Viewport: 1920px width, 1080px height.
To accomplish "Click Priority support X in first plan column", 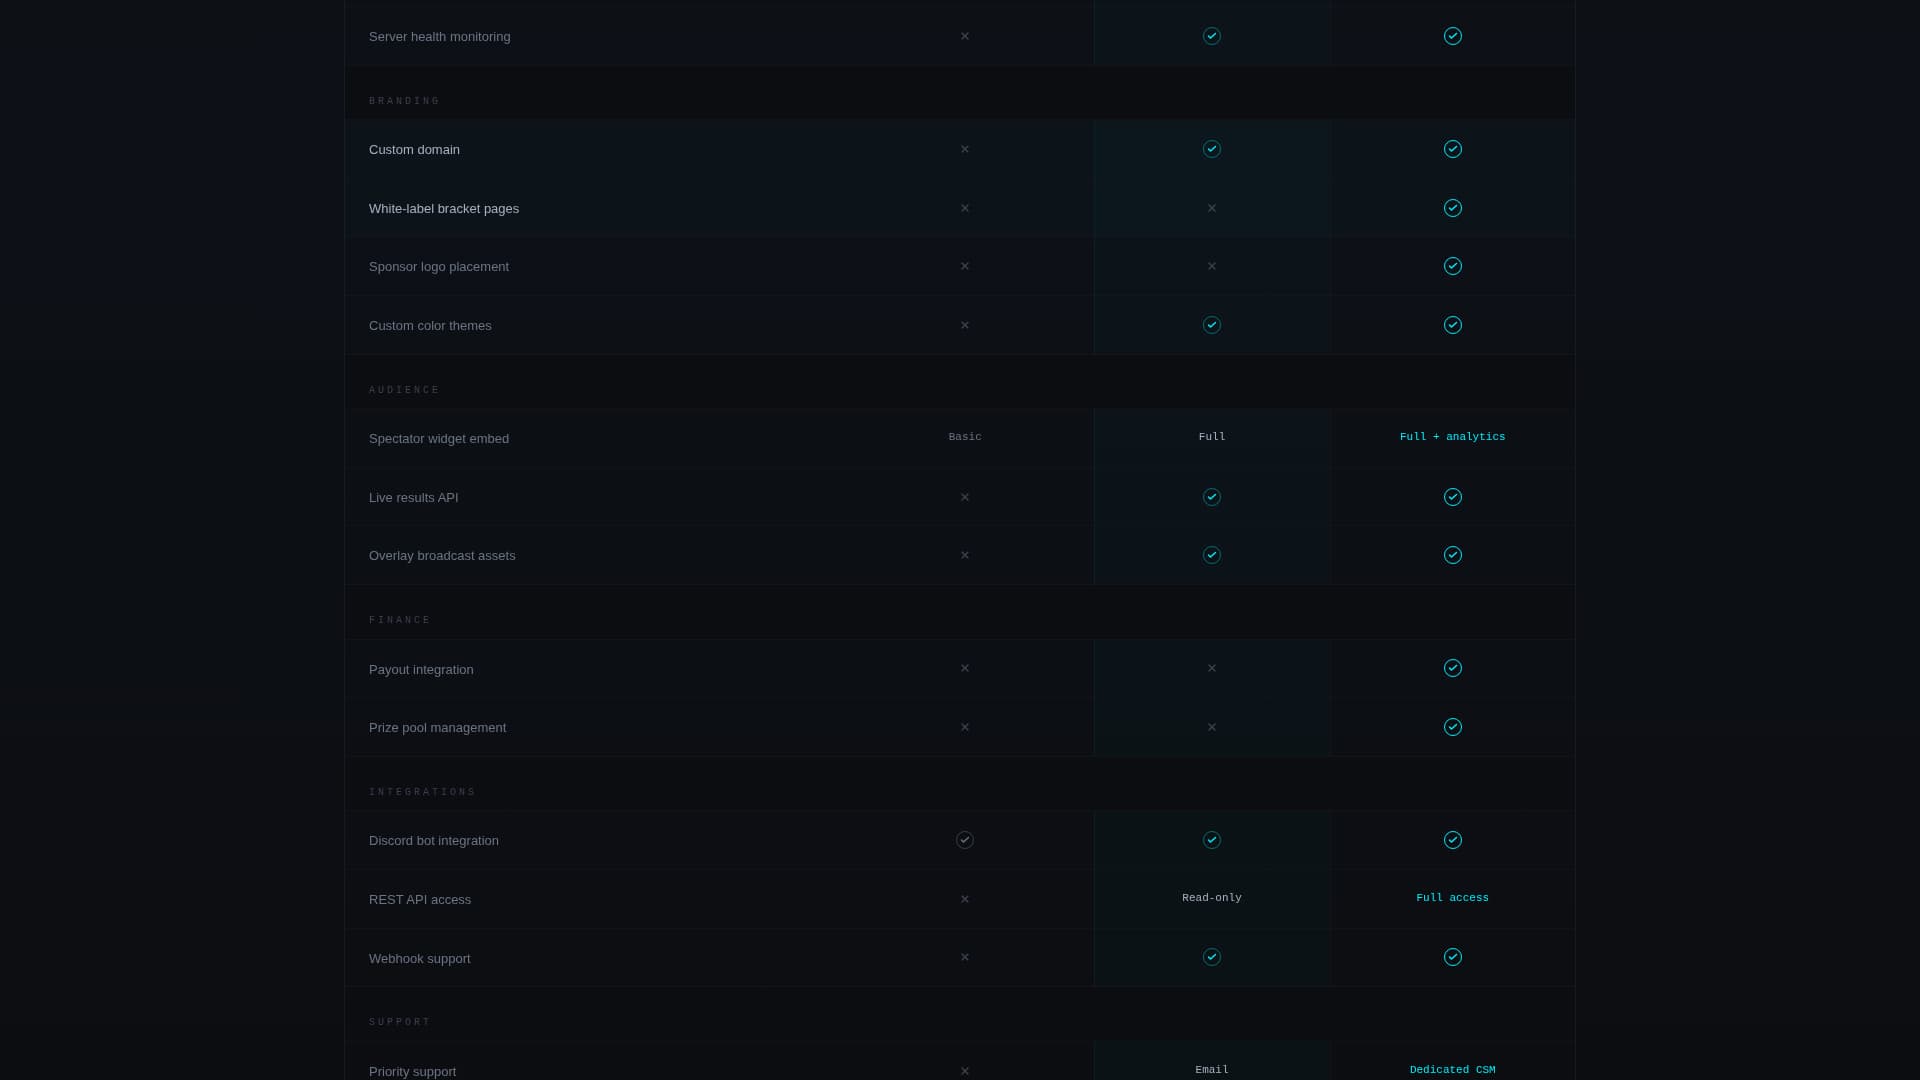I will (965, 1071).
